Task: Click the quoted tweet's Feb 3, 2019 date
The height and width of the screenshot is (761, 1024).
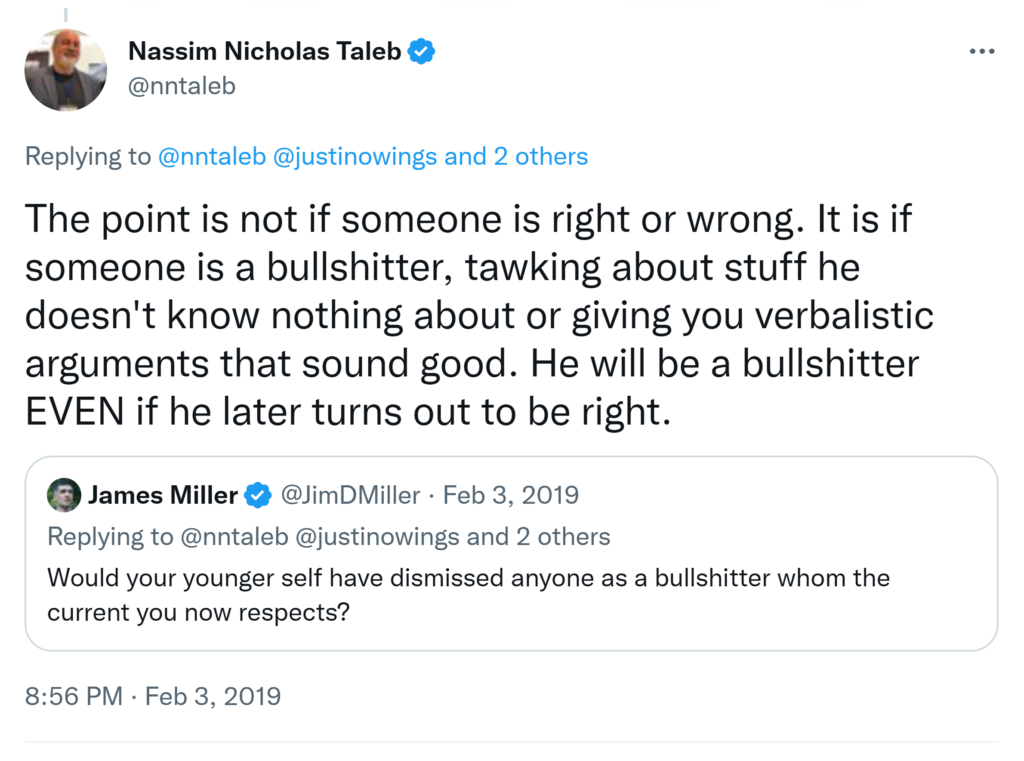Action: [511, 495]
